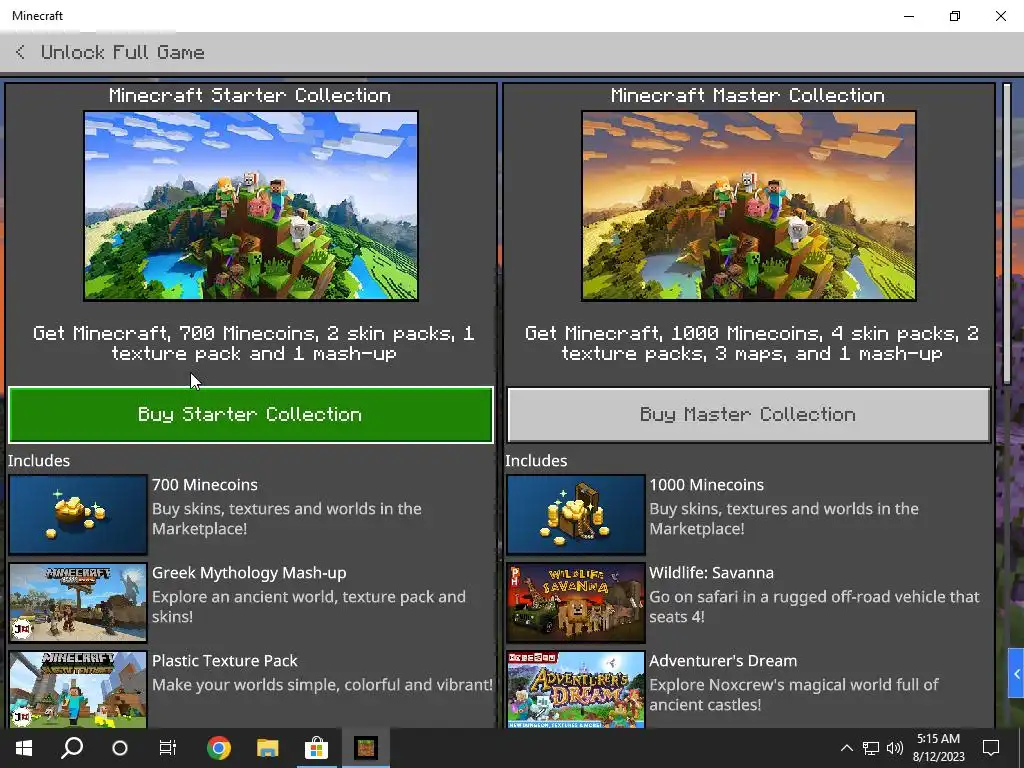Screen dimensions: 1024x768
Task: Show hidden system tray icons
Action: (x=846, y=748)
